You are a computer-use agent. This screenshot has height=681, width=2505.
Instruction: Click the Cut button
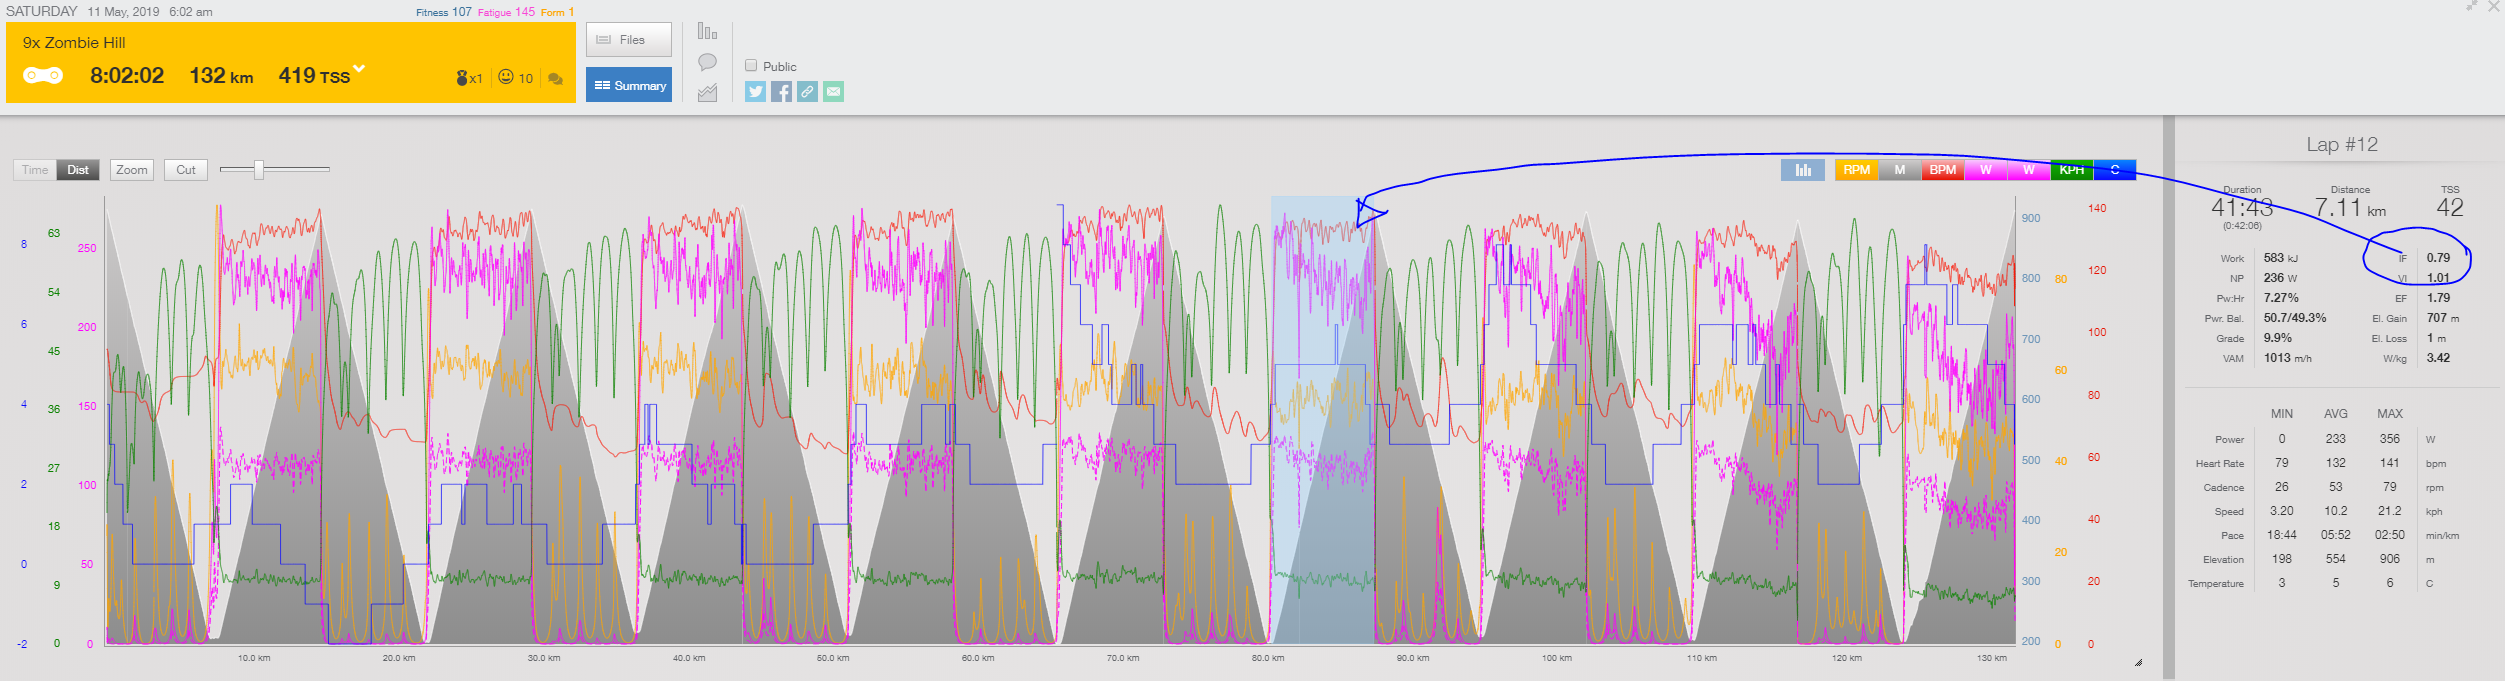point(186,170)
